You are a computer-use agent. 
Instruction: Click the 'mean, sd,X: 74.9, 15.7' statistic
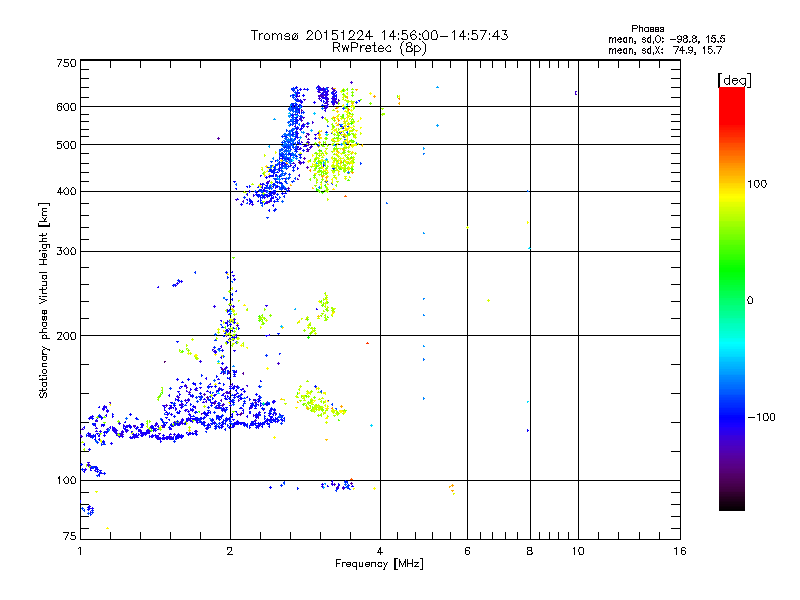(x=665, y=50)
